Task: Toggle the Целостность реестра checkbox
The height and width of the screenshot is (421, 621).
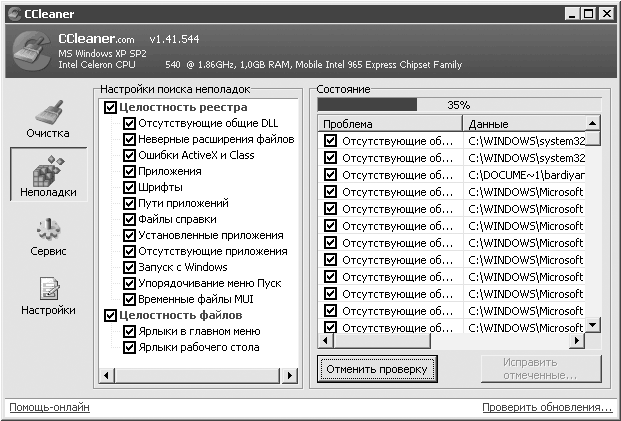Action: (111, 107)
